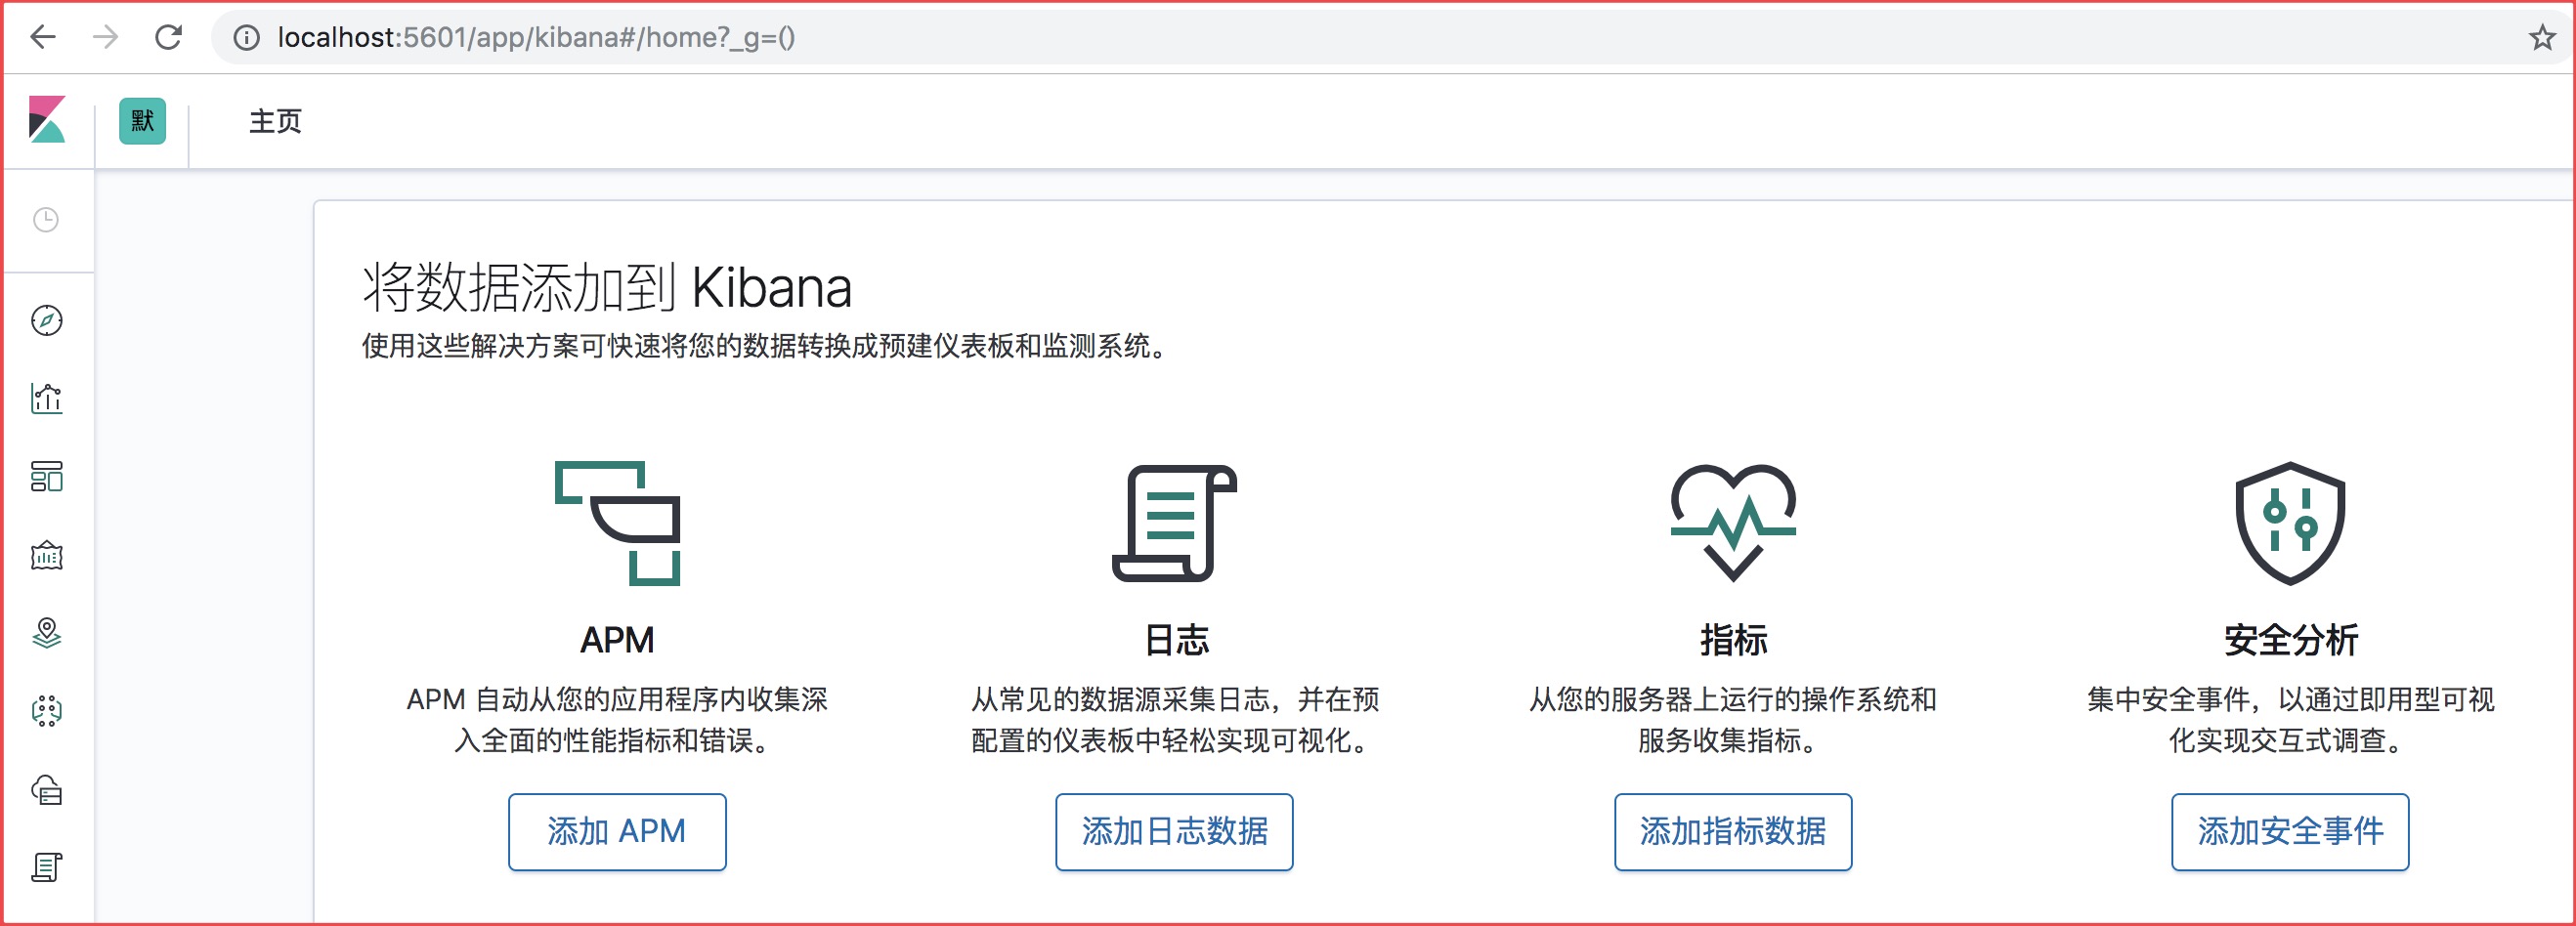2576x926 pixels.
Task: Click the APM illustration icon
Action: pyautogui.click(x=617, y=523)
